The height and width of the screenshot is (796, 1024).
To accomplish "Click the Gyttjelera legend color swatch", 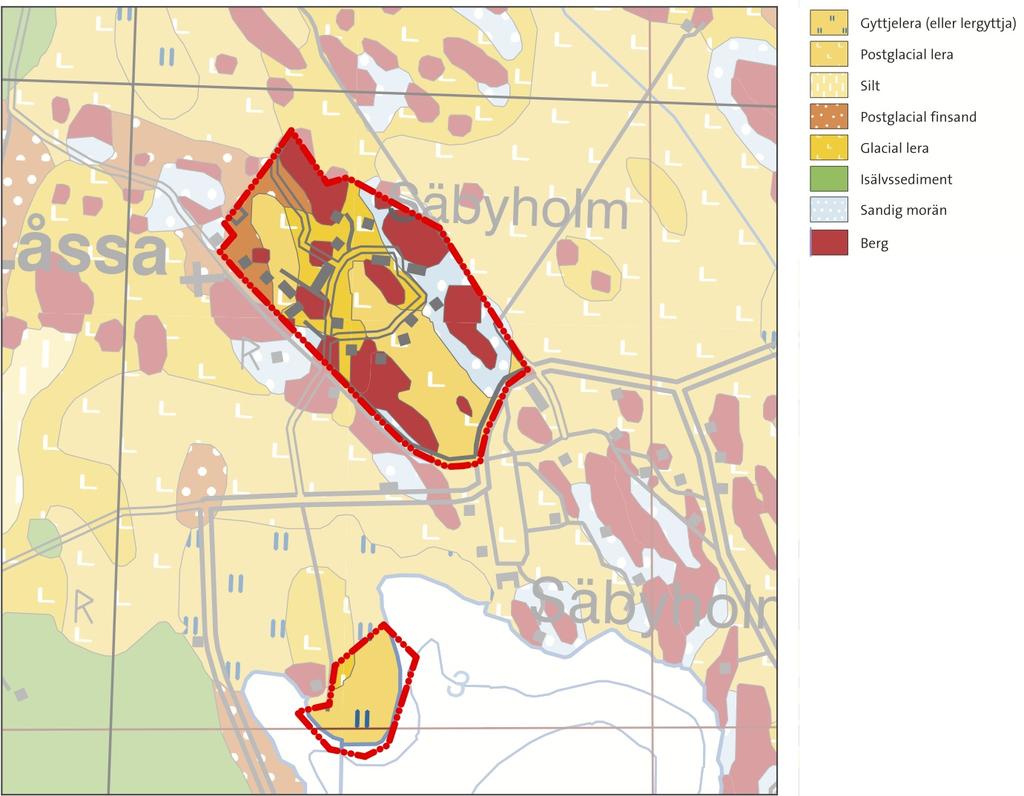I will click(829, 23).
